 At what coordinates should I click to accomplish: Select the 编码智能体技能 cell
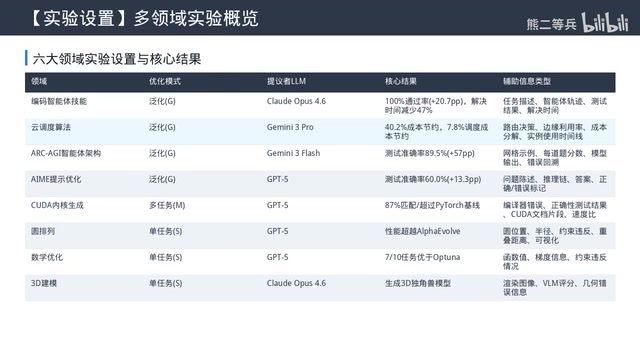point(59,101)
